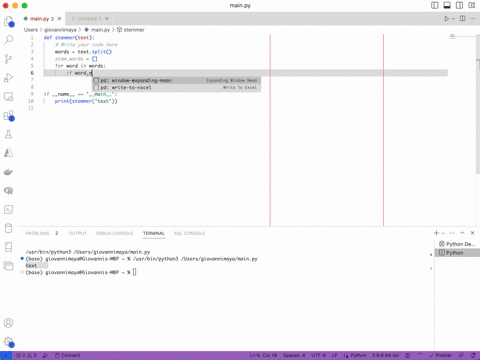
Task: Close the main.py tab
Action: 59,19
